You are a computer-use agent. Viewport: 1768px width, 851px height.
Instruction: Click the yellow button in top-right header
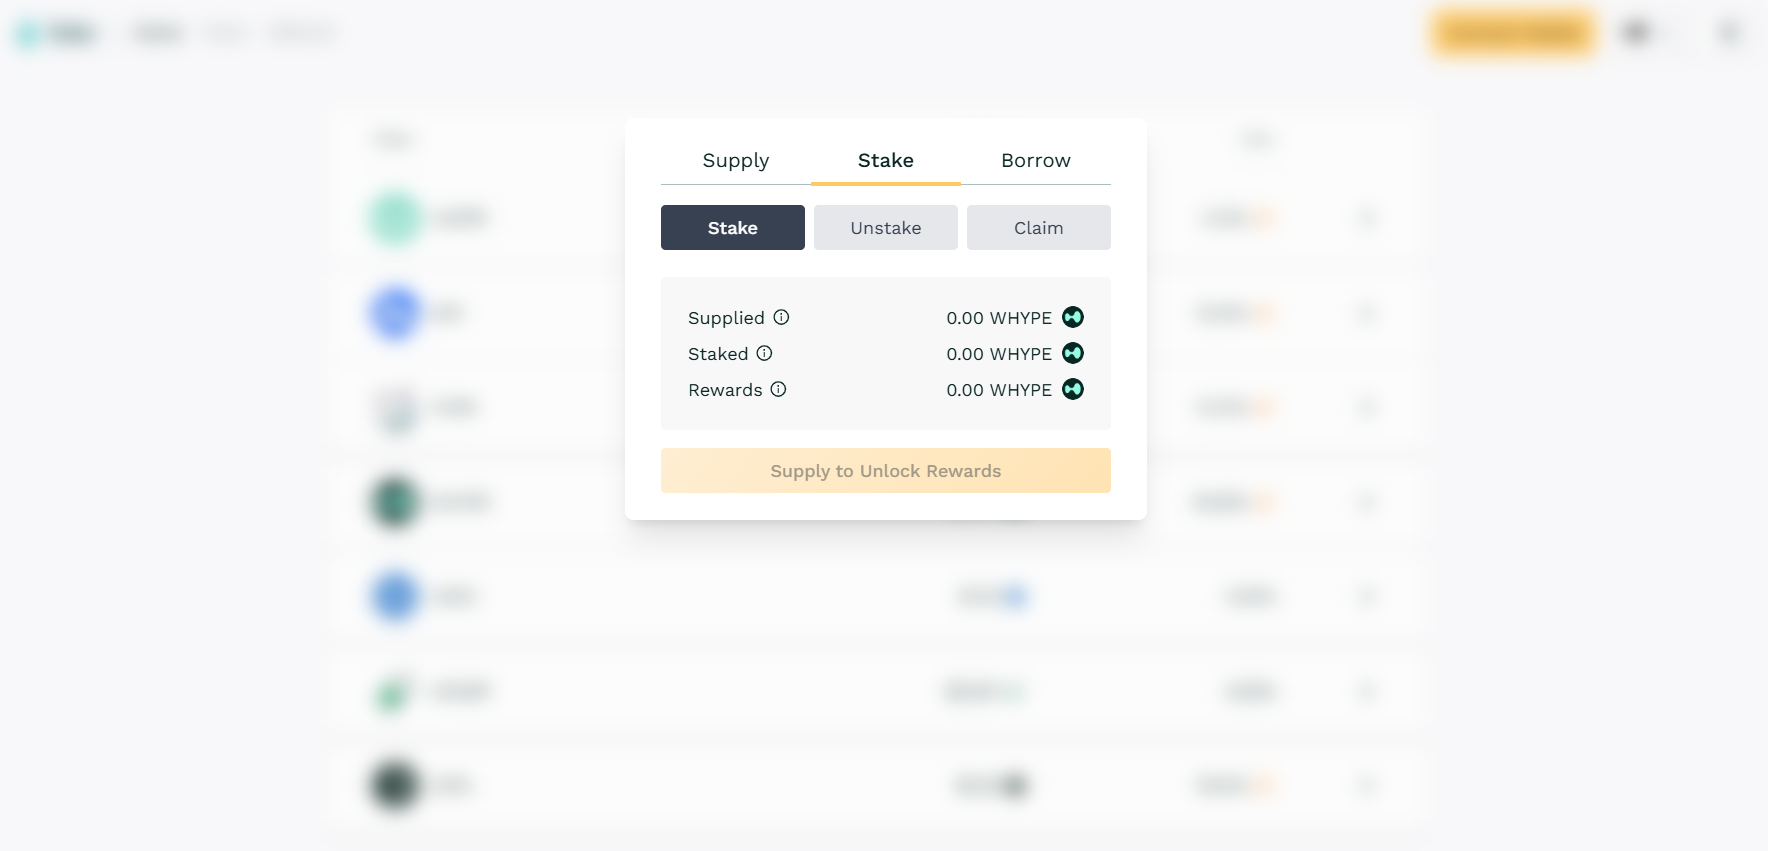pyautogui.click(x=1513, y=33)
